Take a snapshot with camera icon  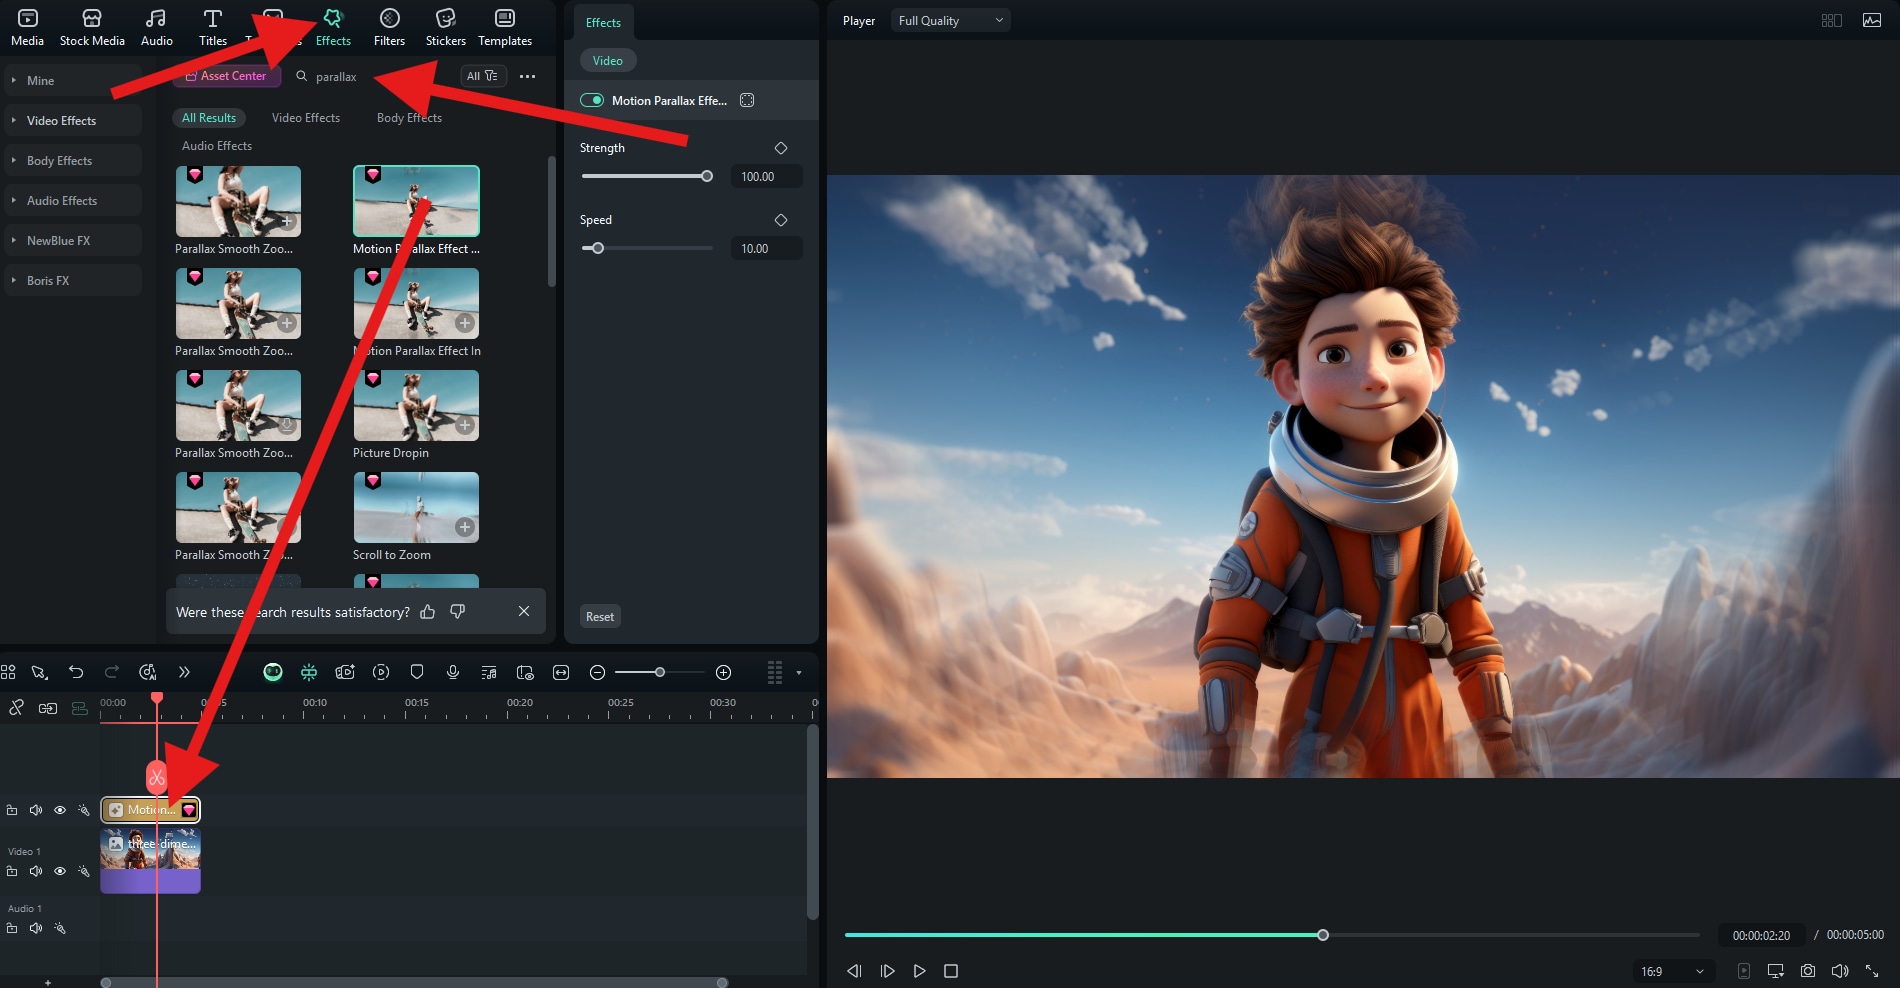tap(1808, 971)
